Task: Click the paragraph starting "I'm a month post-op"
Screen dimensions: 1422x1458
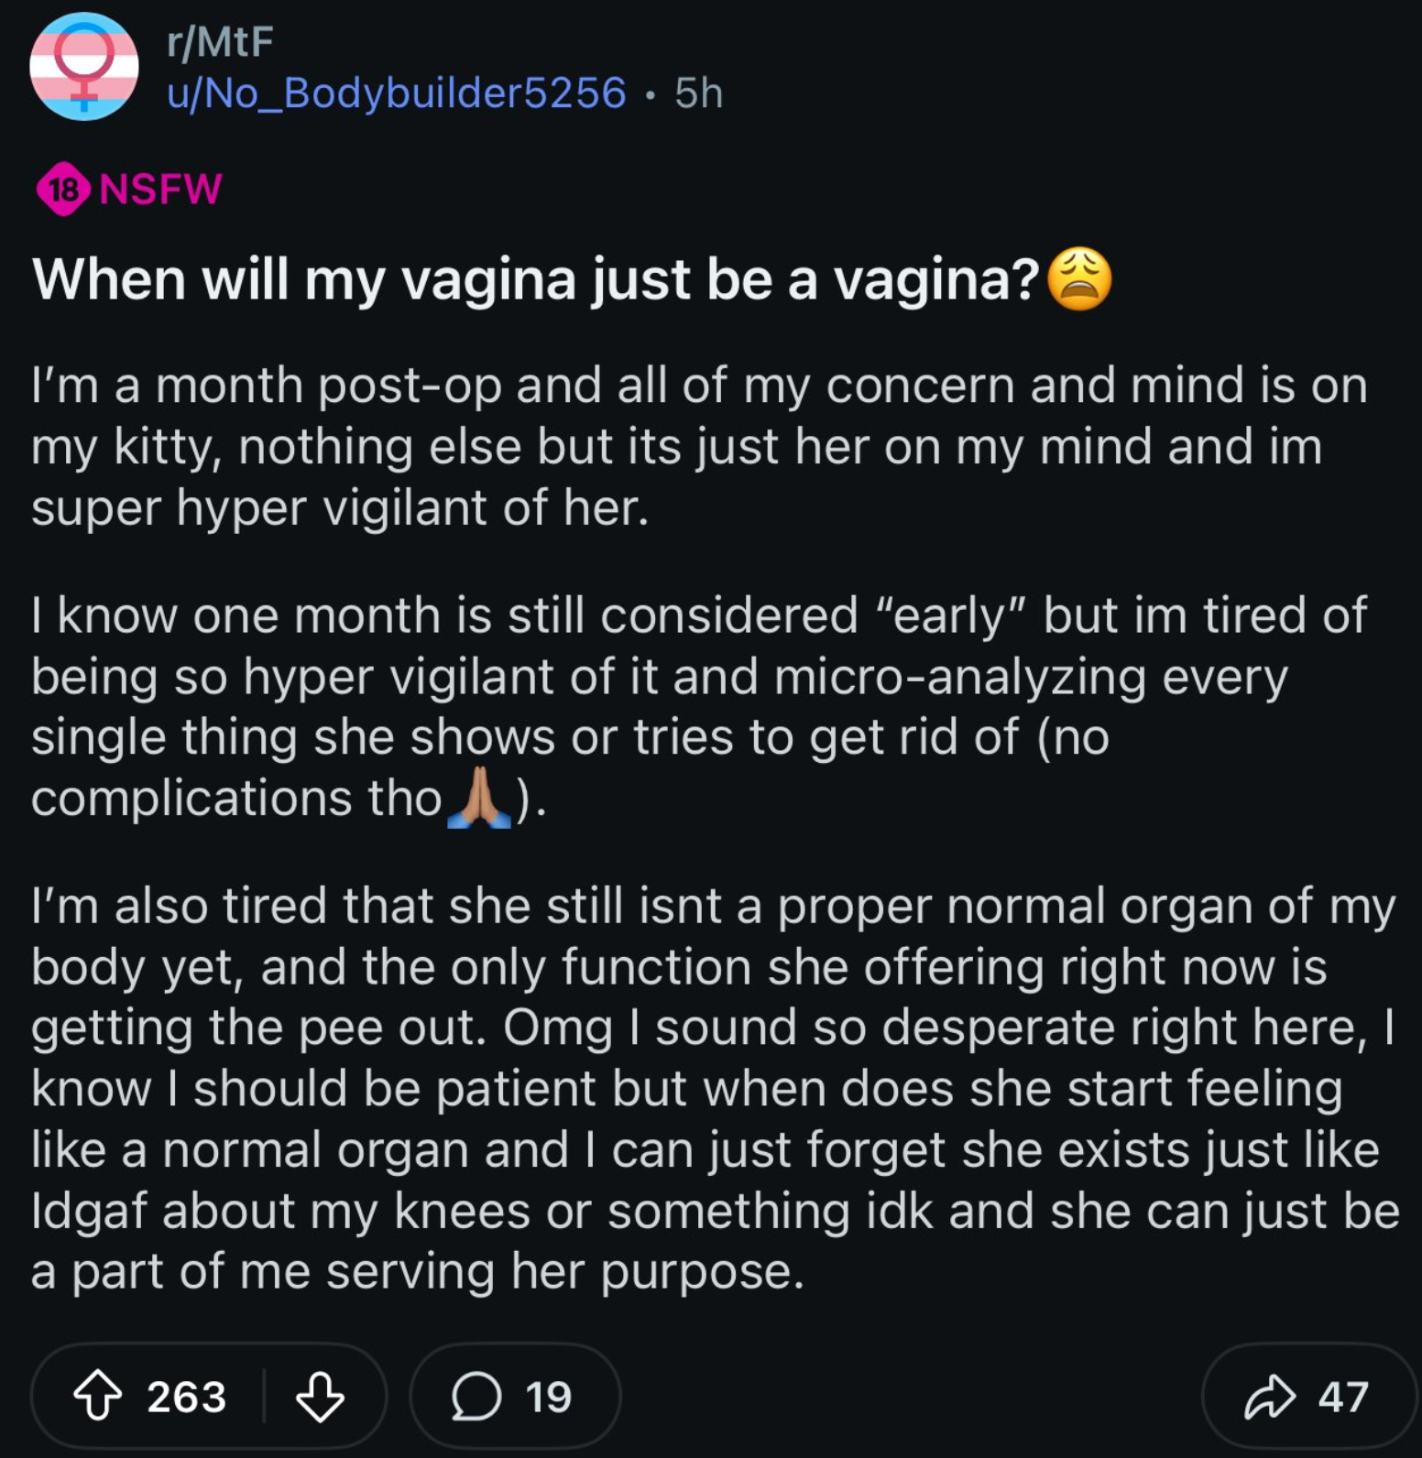Action: [x=698, y=446]
